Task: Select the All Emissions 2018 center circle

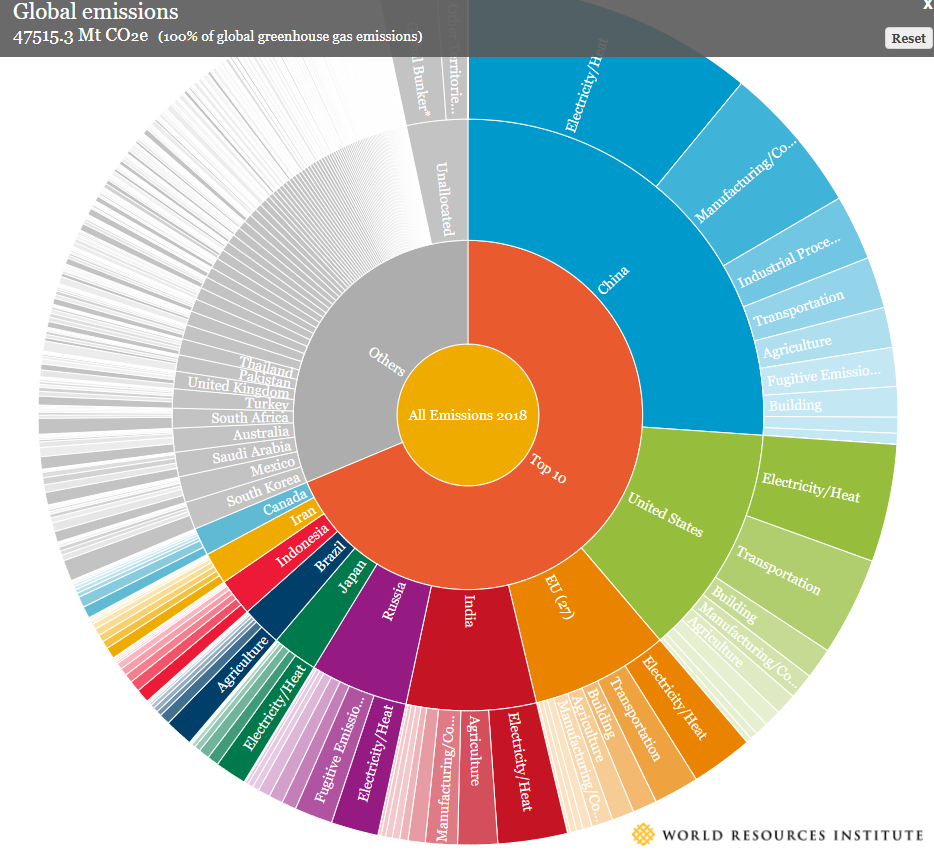Action: (467, 414)
